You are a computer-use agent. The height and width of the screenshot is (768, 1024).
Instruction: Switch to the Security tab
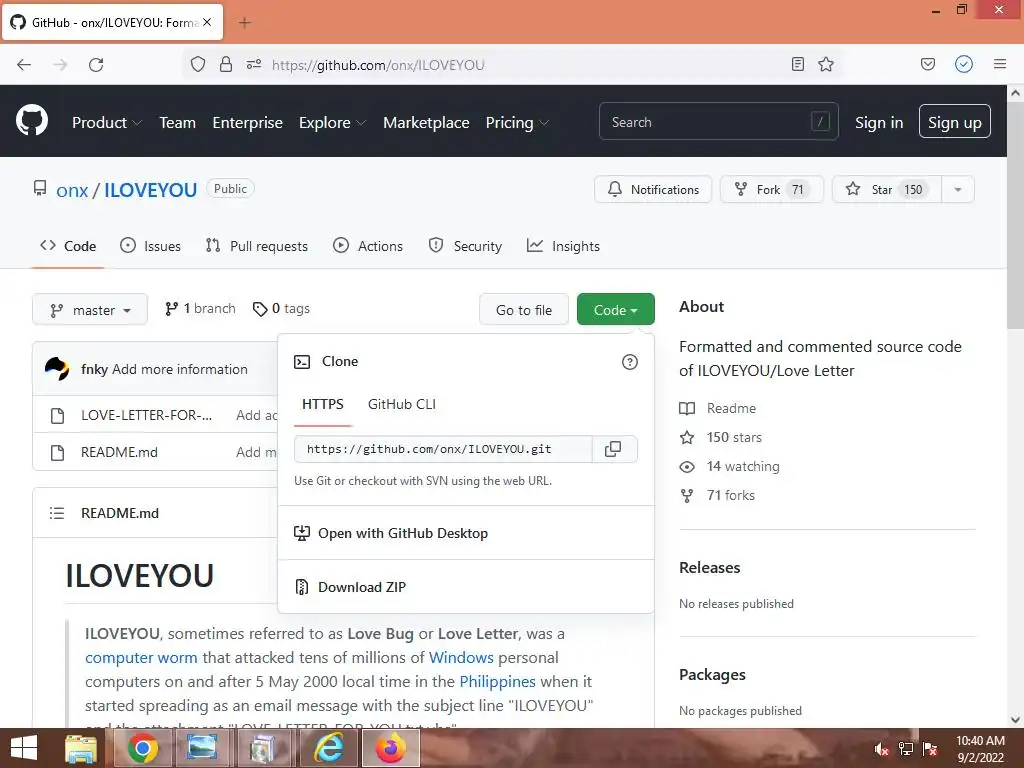pyautogui.click(x=465, y=246)
